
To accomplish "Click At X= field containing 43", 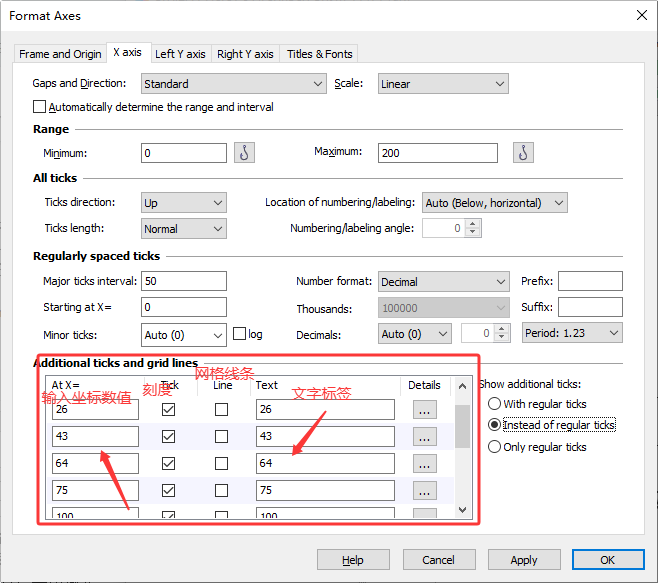I will coord(95,437).
